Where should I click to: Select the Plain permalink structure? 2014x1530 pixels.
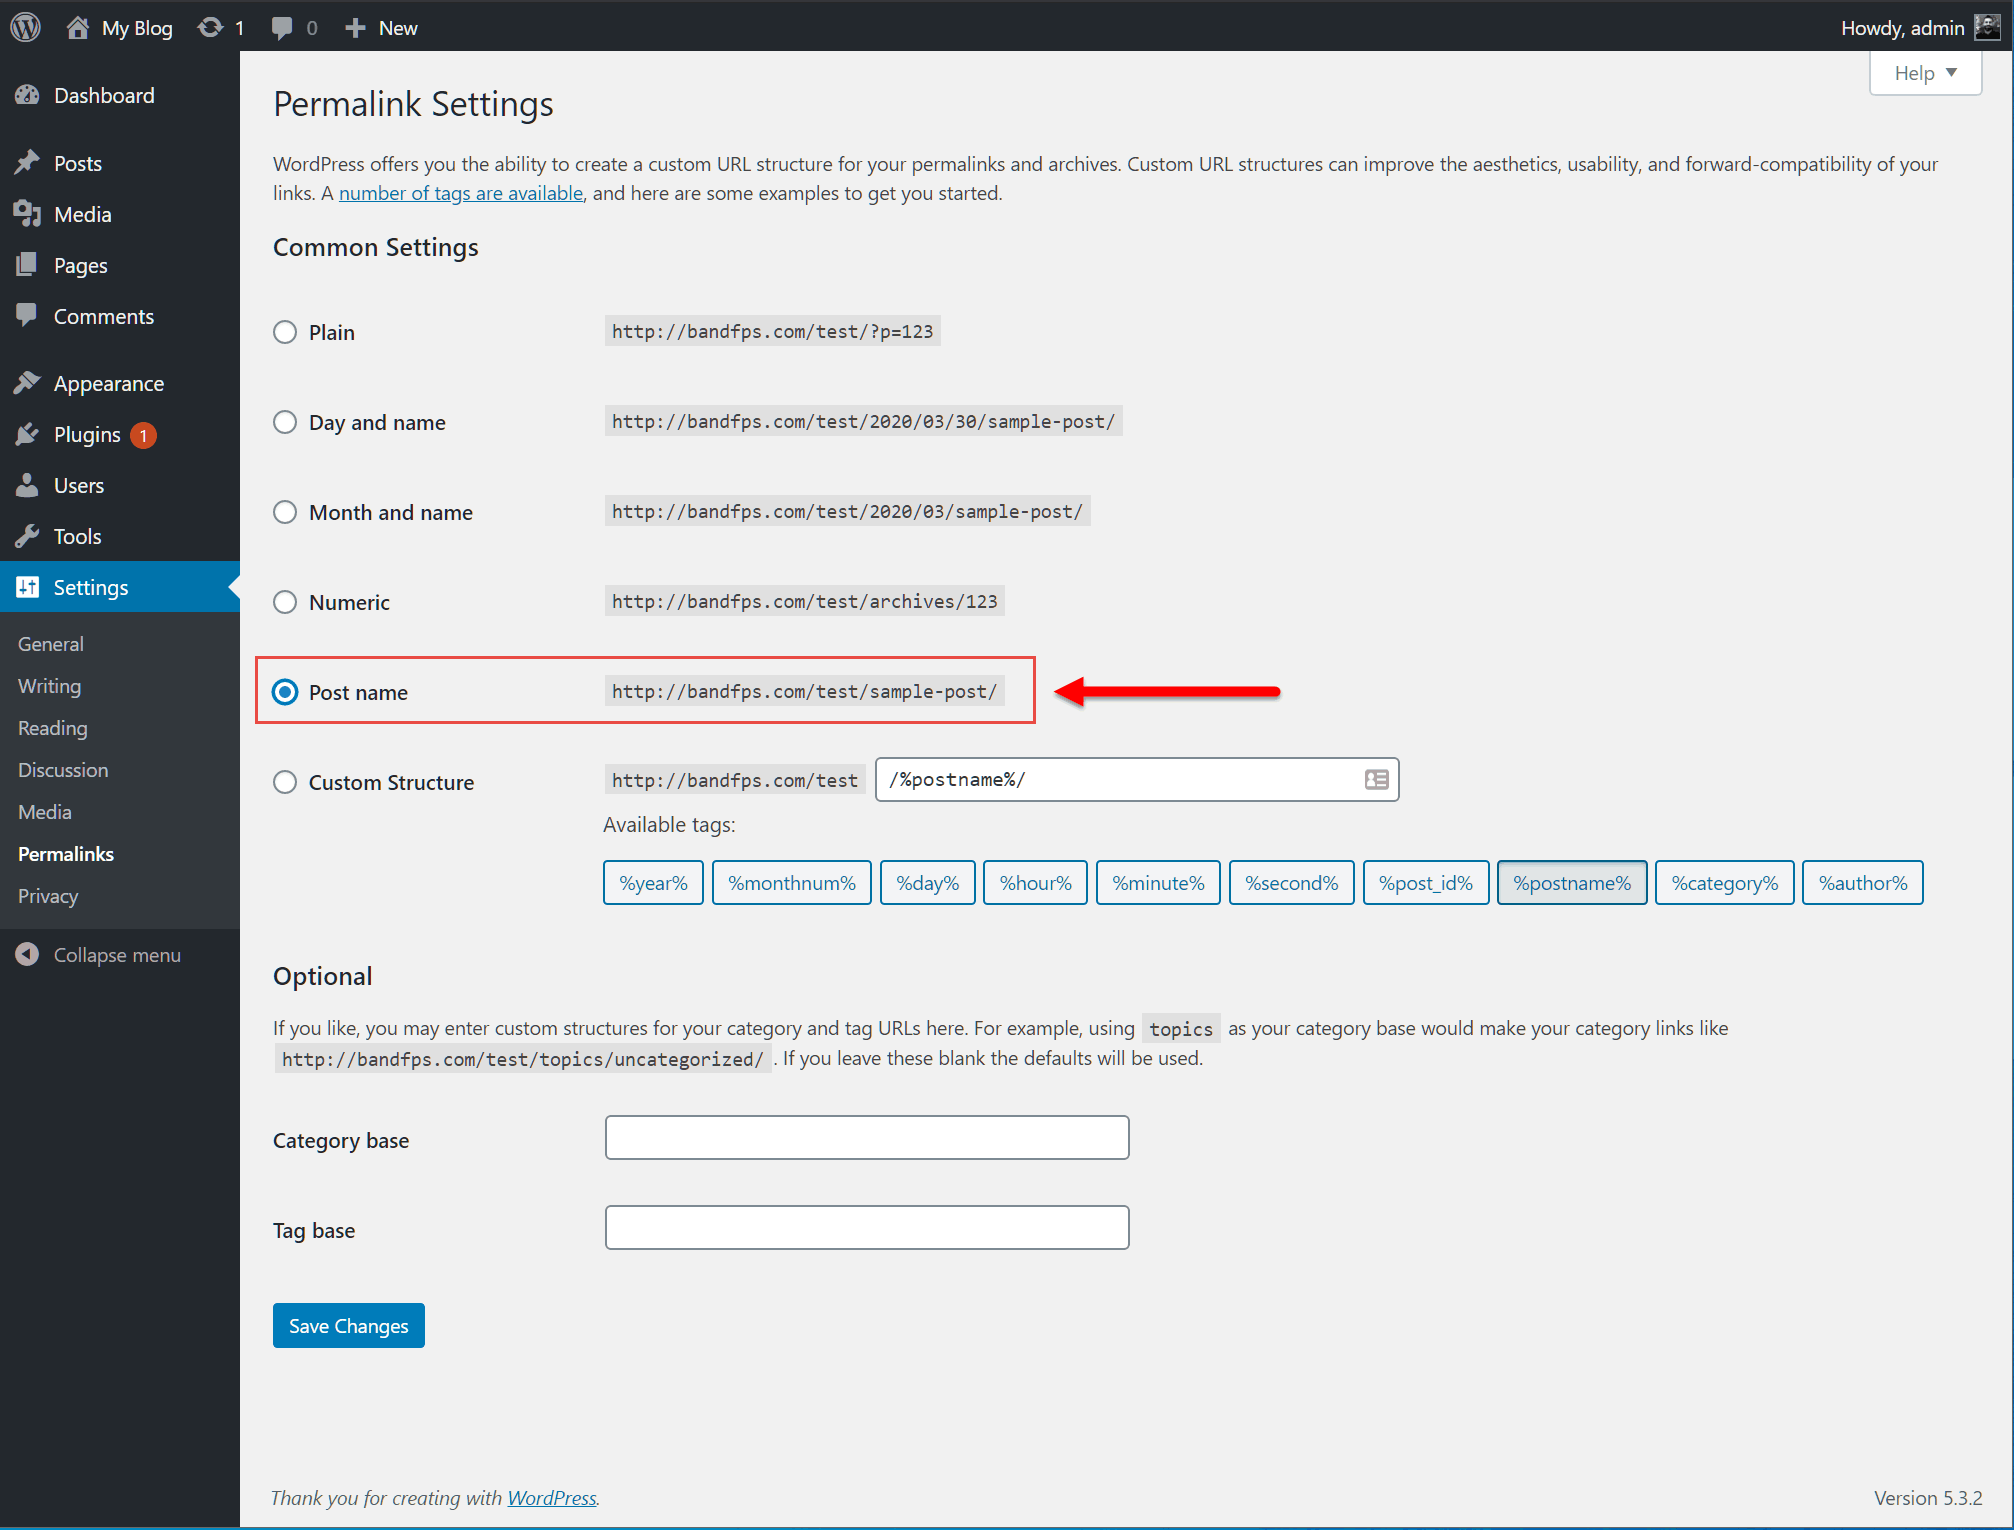tap(285, 331)
